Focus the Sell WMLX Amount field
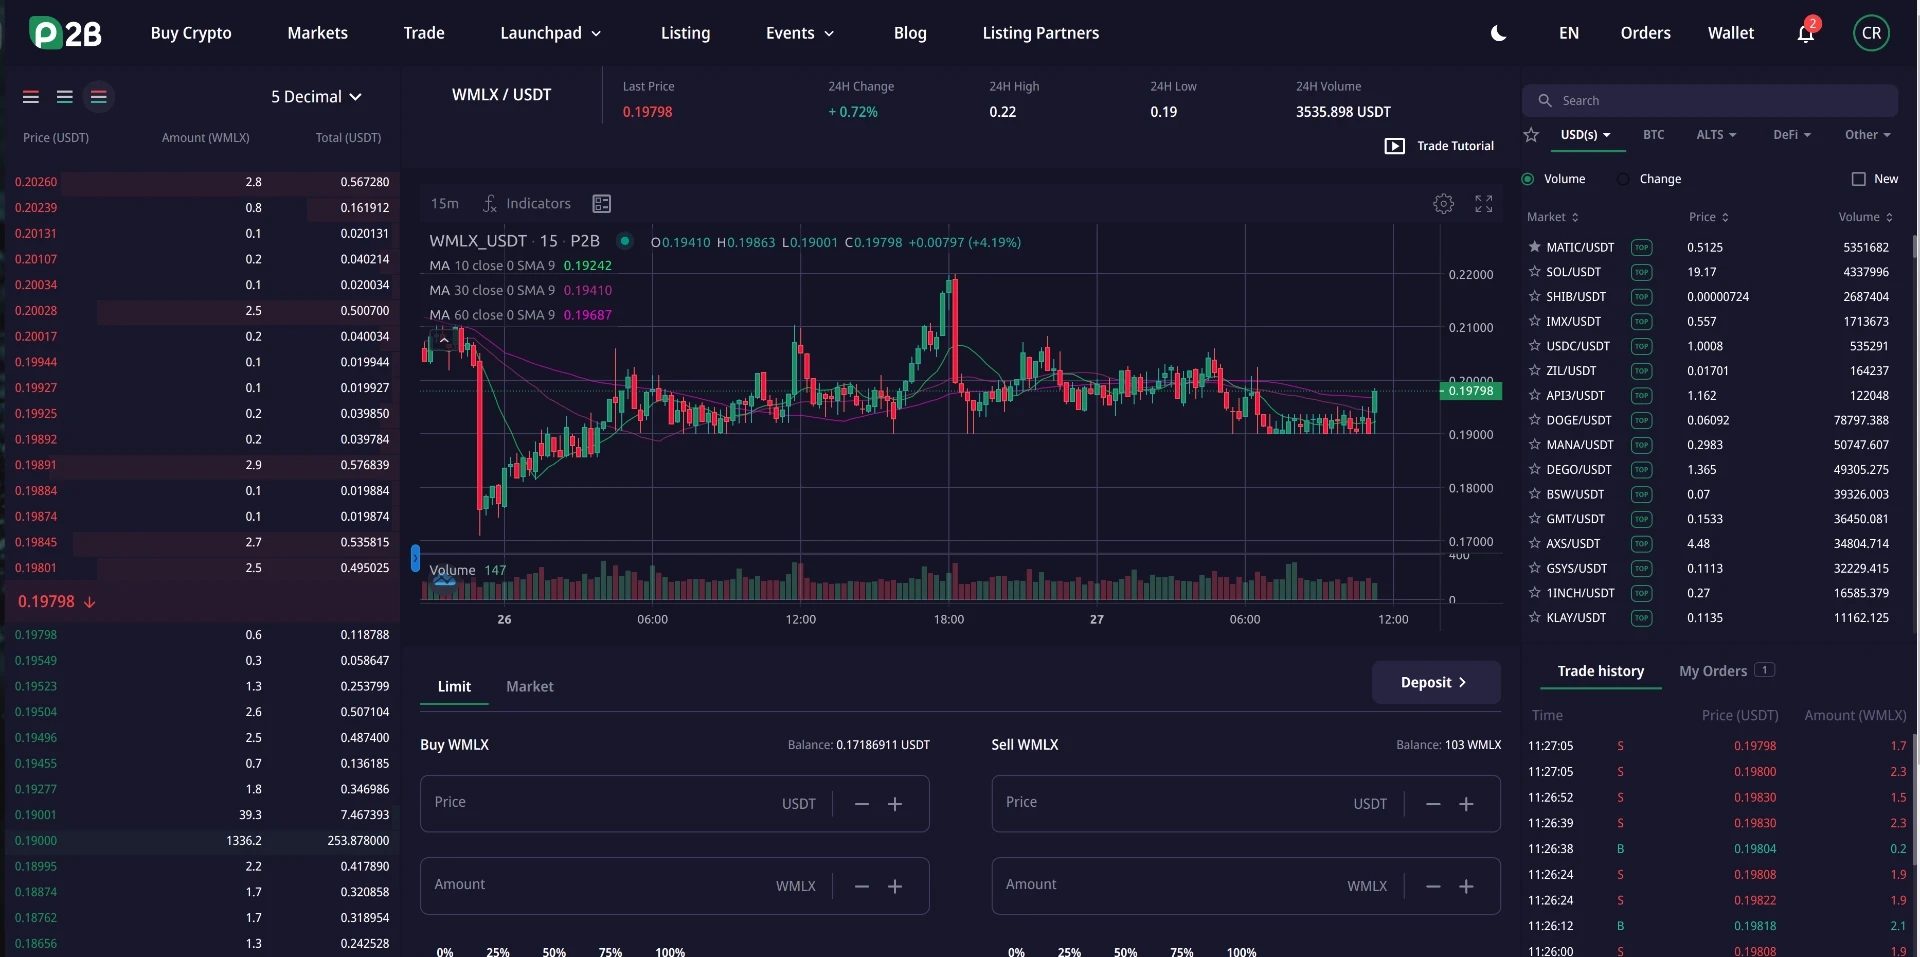 click(x=1246, y=886)
